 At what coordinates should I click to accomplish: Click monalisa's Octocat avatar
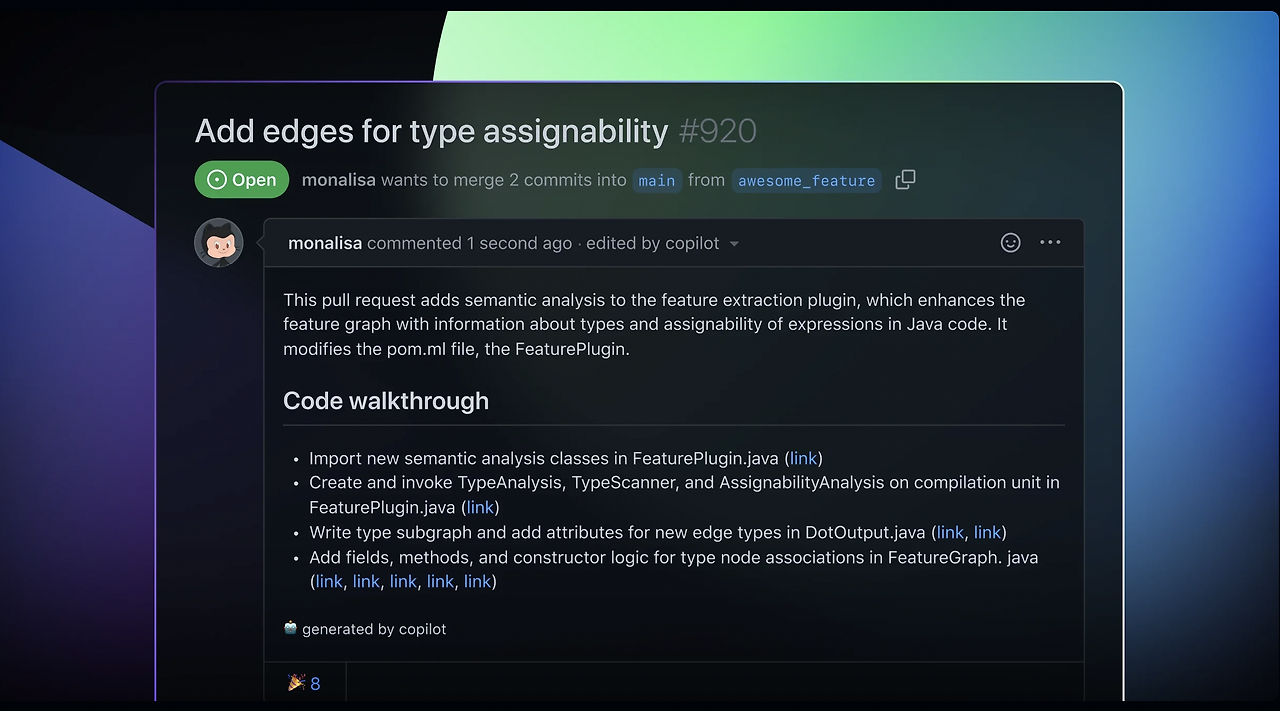coord(219,243)
